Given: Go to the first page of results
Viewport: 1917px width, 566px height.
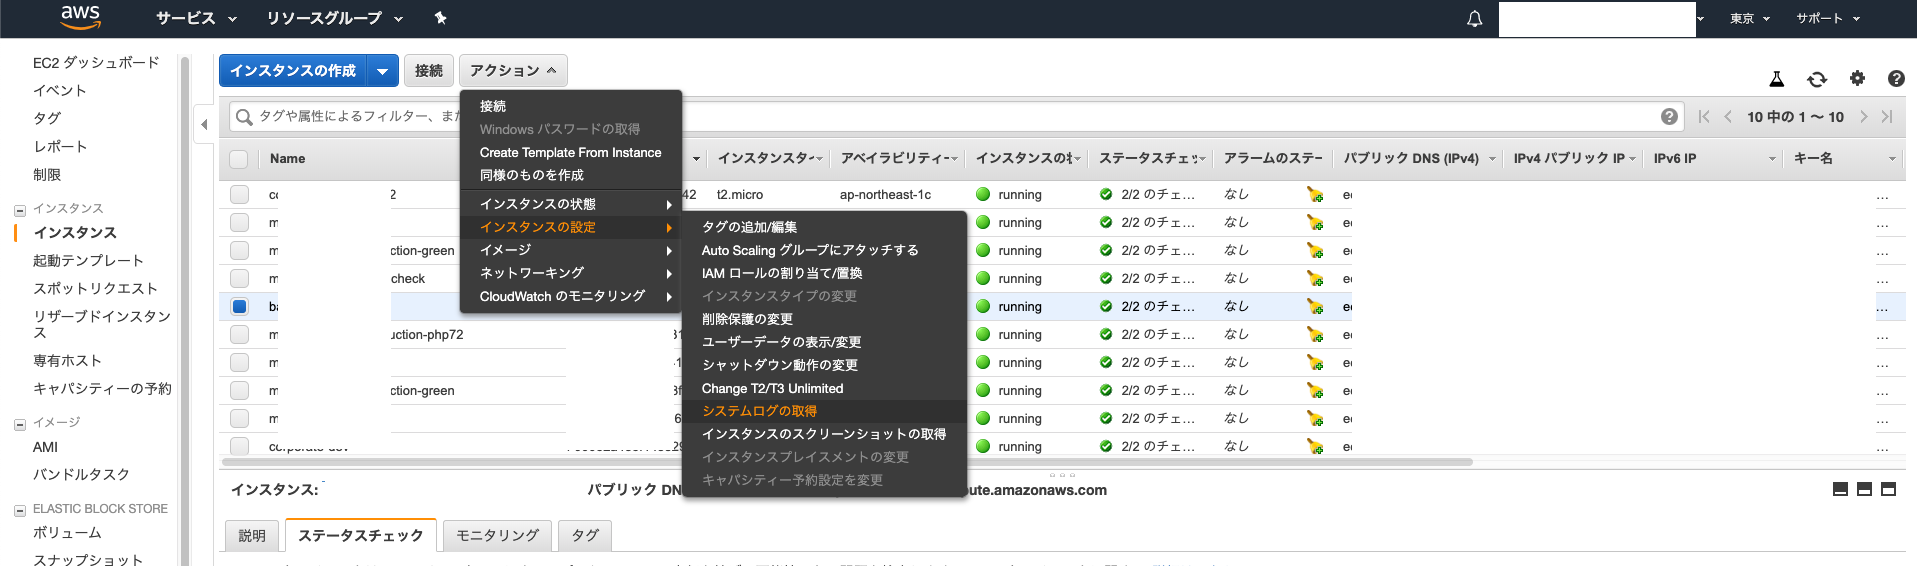Looking at the screenshot, I should click(x=1704, y=116).
